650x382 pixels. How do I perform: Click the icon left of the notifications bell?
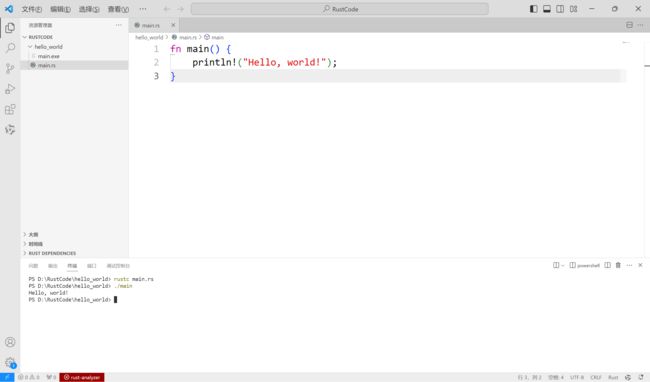(628, 377)
